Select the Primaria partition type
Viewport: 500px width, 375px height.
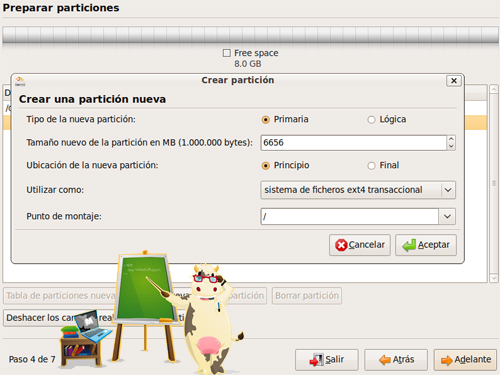[x=266, y=119]
